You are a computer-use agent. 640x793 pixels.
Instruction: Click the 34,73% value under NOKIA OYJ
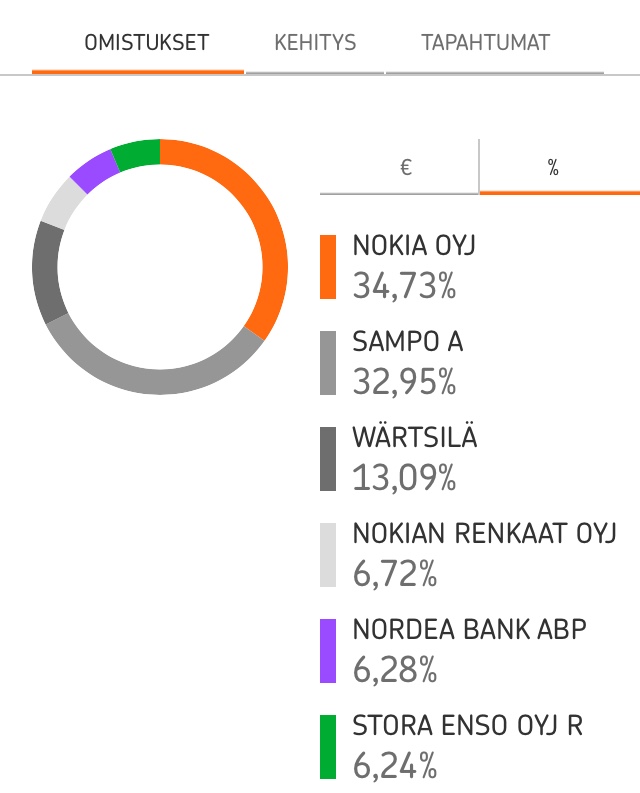pyautogui.click(x=404, y=286)
